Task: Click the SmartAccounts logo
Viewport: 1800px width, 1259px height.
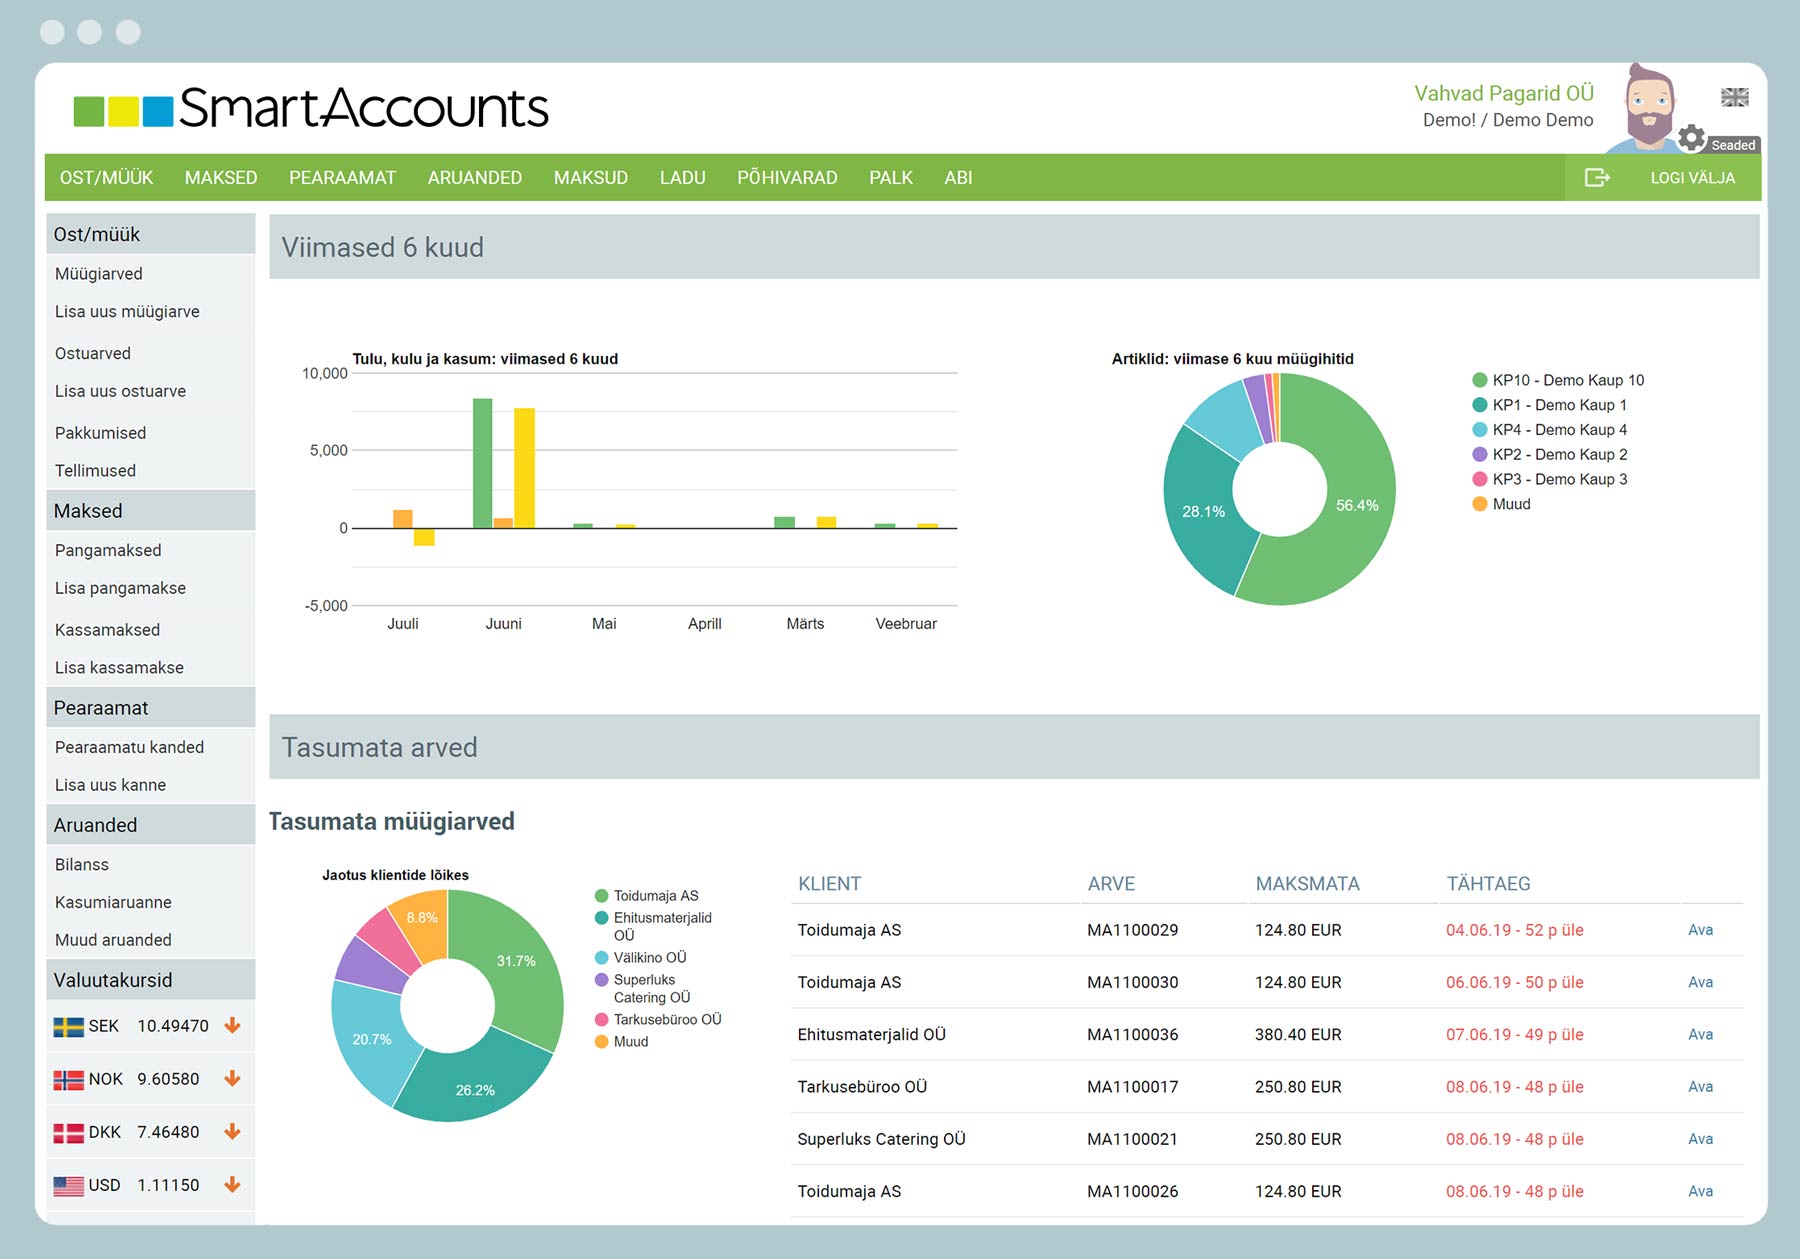Action: coord(311,108)
